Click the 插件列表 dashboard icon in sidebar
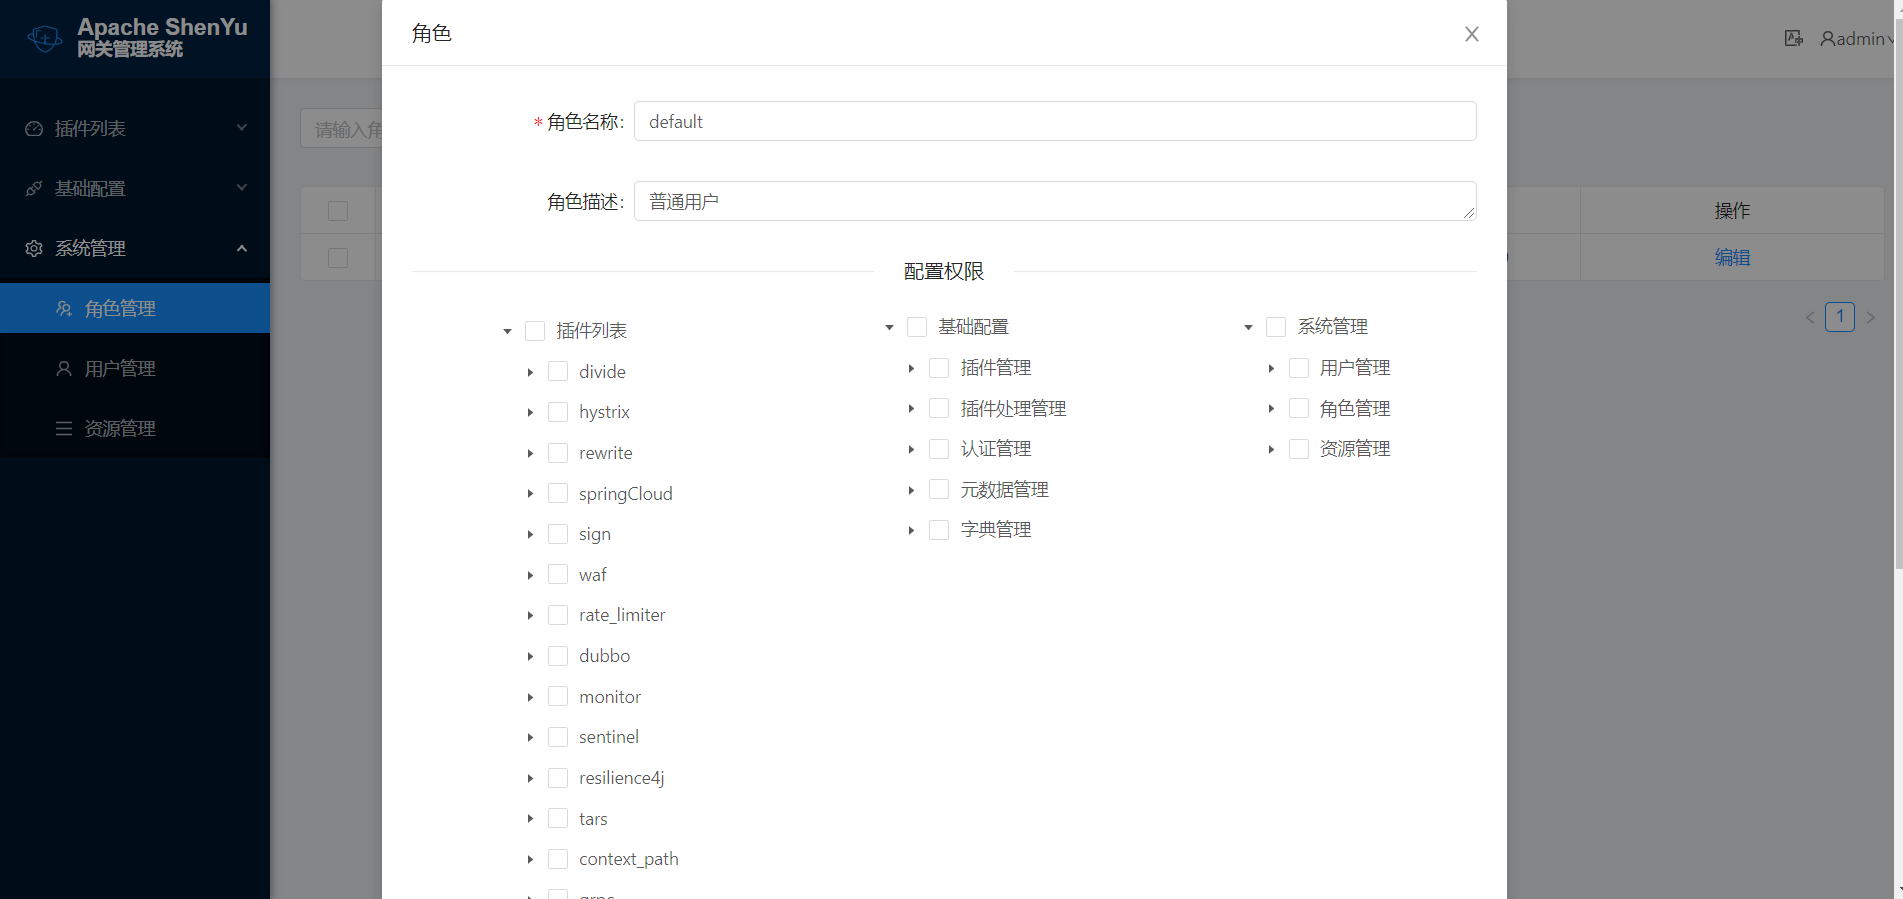This screenshot has width=1903, height=899. [34, 129]
